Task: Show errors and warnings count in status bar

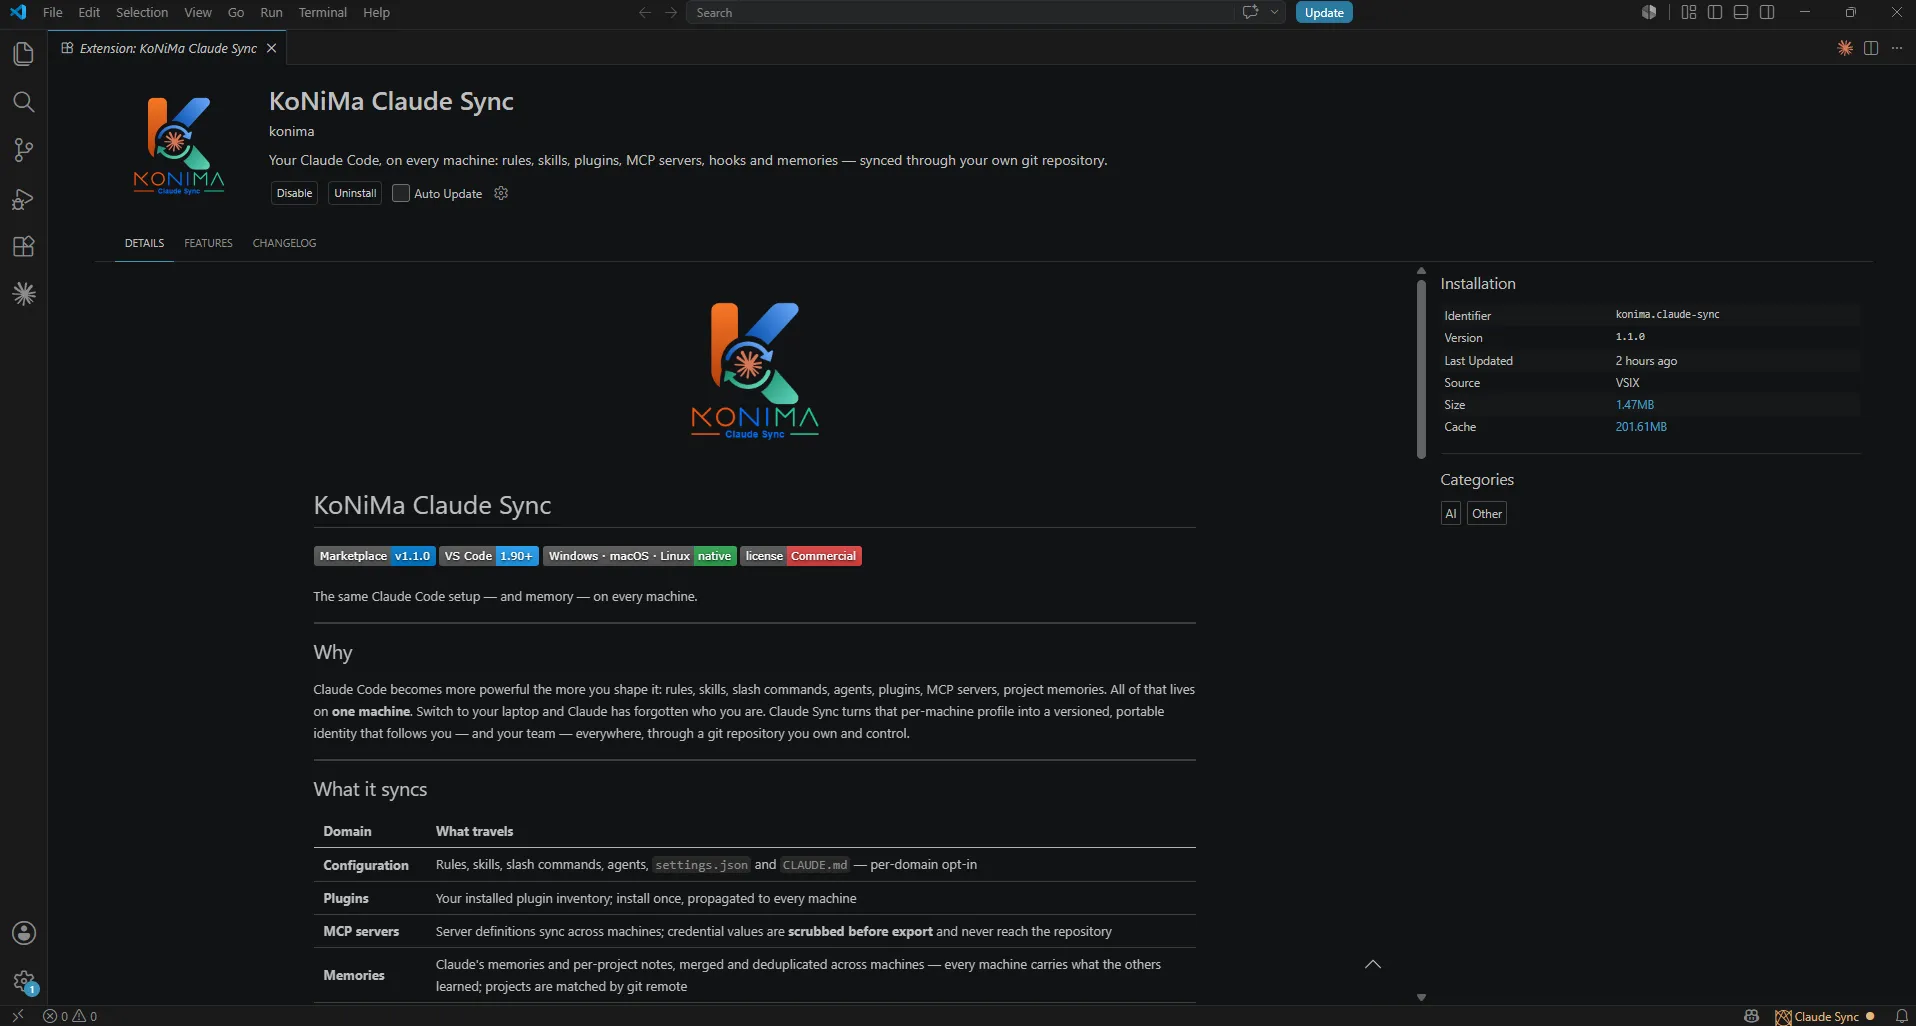Action: (70, 1016)
